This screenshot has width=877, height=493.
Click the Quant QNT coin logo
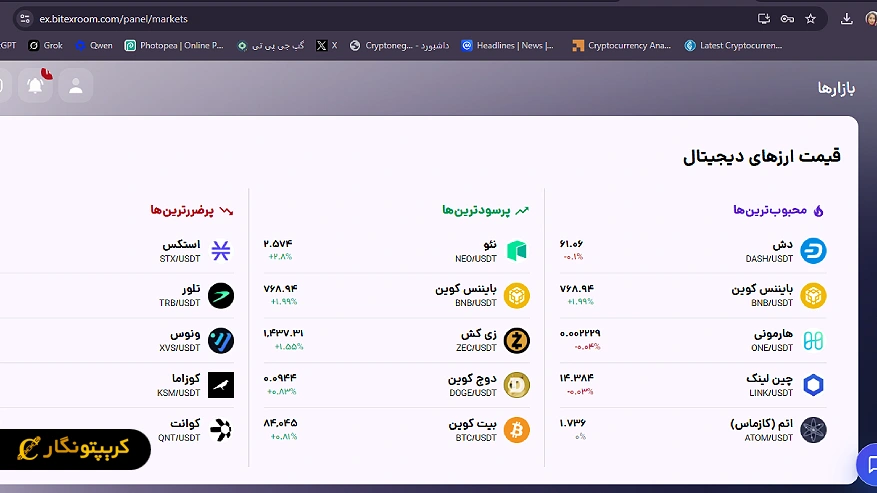221,430
